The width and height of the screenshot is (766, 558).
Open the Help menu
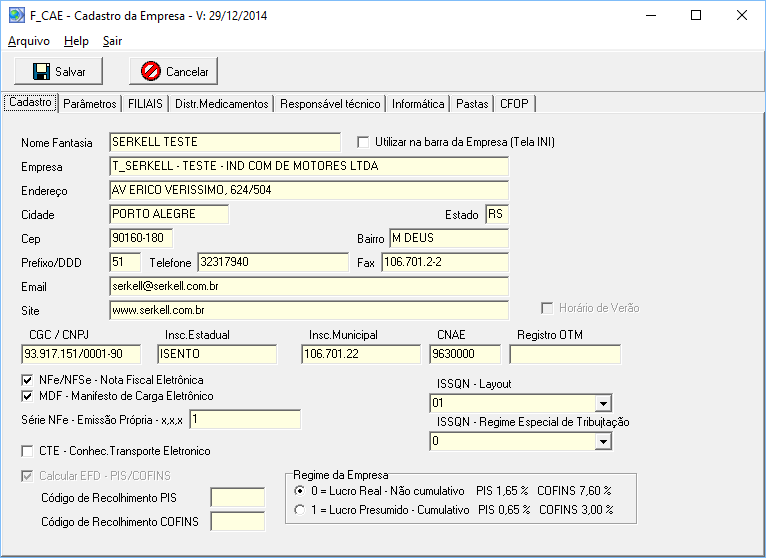76,41
